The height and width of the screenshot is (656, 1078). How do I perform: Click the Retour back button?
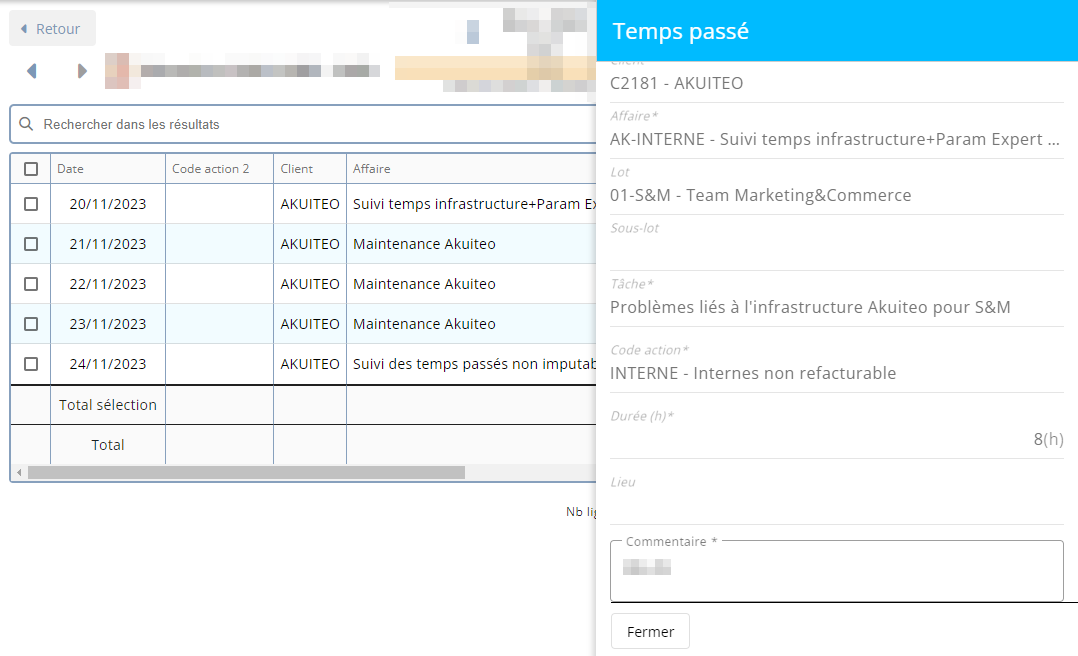point(52,29)
